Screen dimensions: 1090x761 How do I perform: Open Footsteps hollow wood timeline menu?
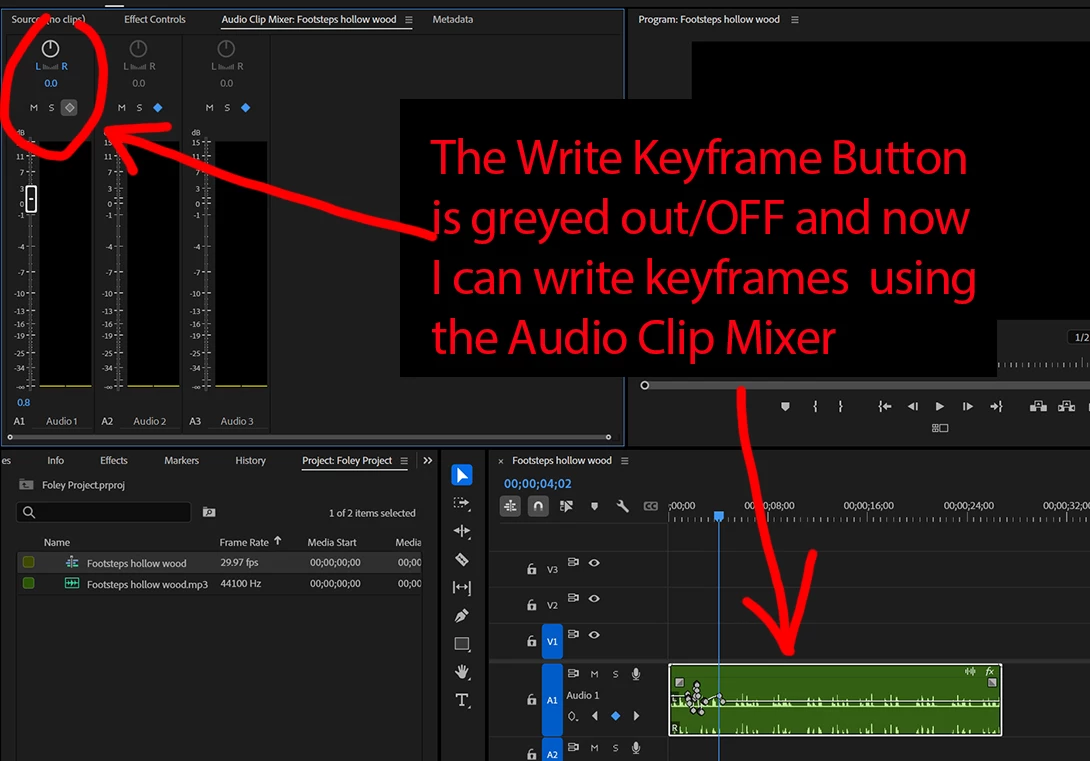[625, 461]
